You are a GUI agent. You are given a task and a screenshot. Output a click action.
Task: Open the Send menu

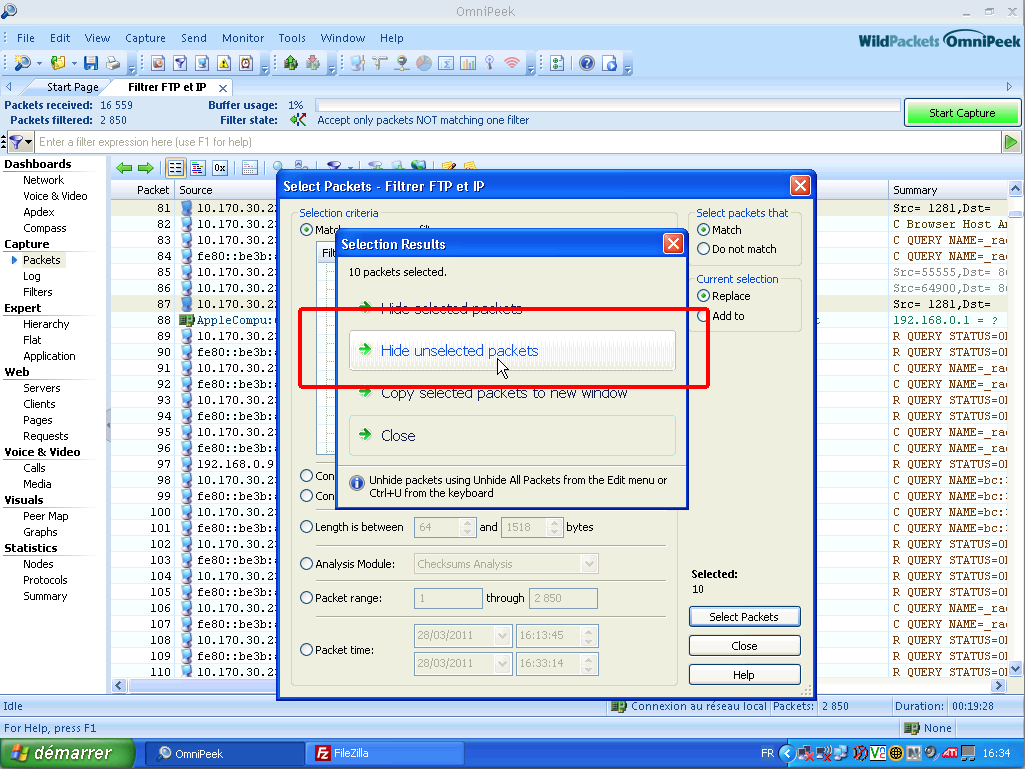[193, 38]
